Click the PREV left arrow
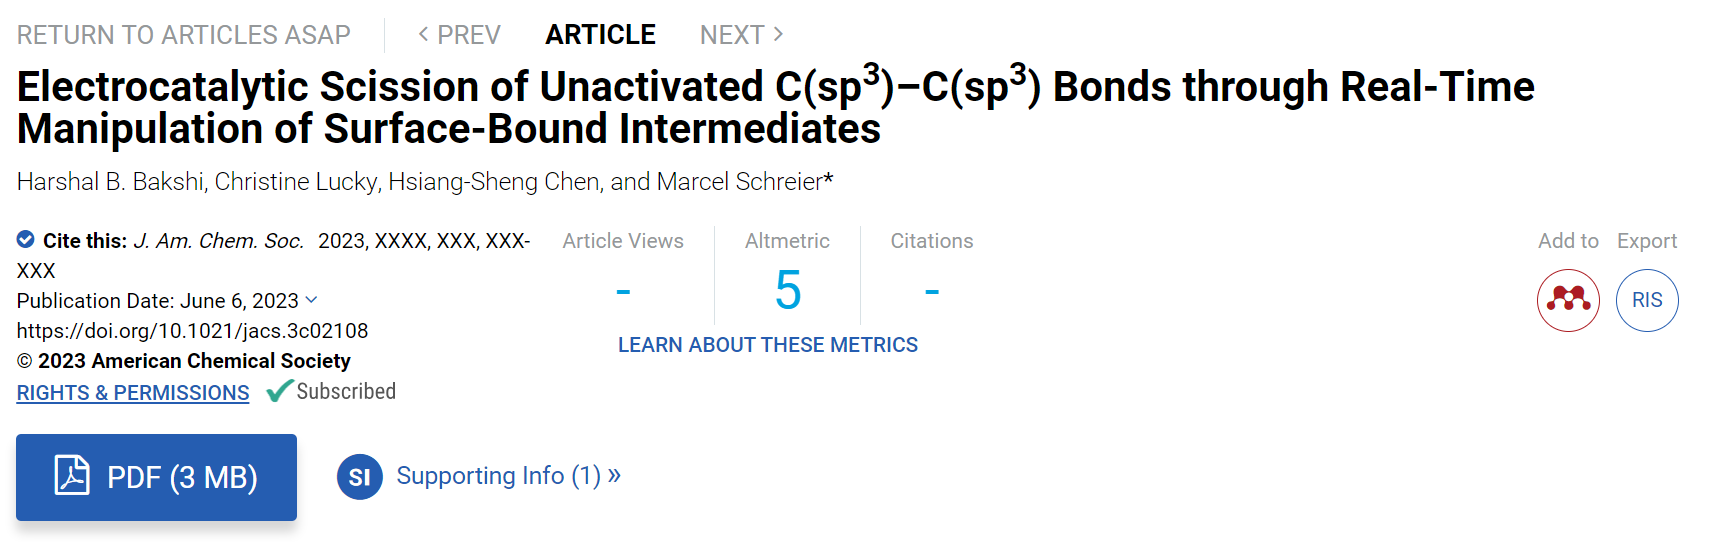This screenshot has width=1711, height=542. (x=423, y=34)
